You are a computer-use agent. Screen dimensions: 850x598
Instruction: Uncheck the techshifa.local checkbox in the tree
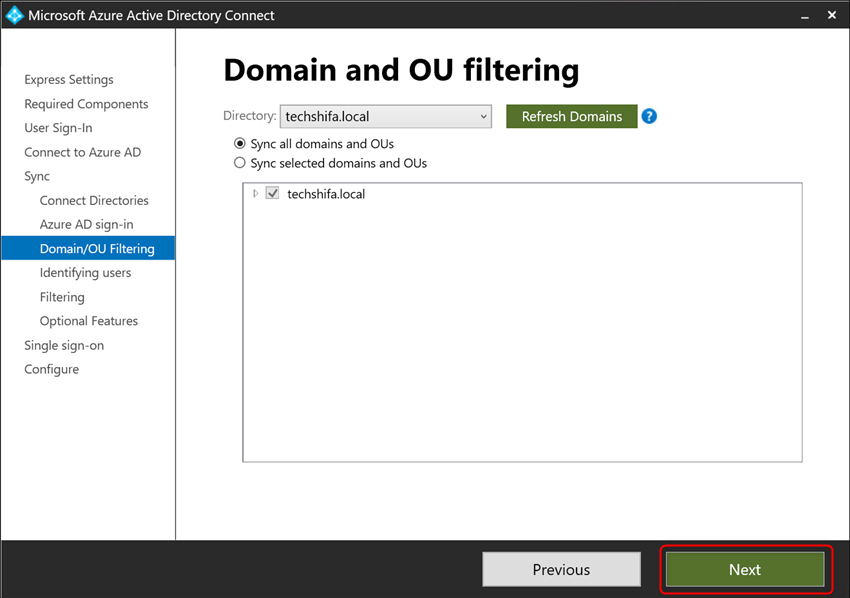point(272,193)
